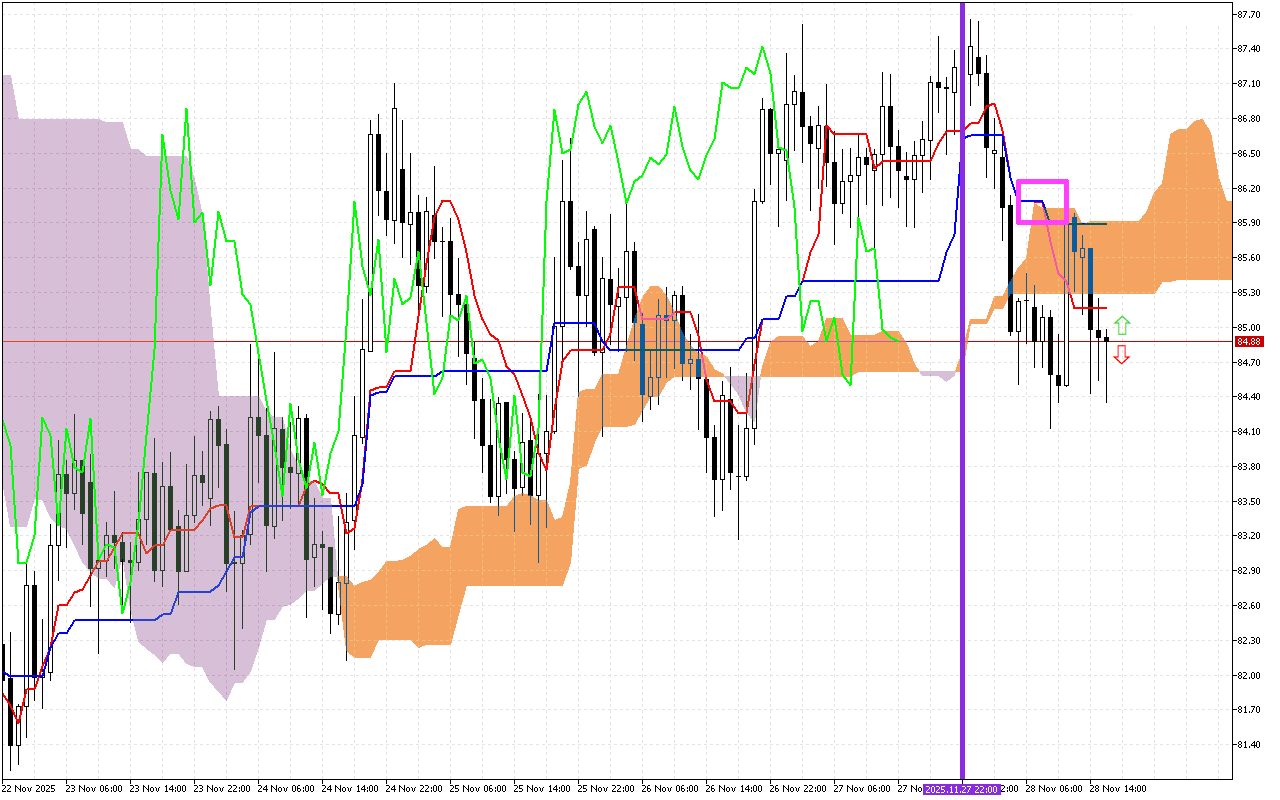Click the red down arrow marker
This screenshot has height=800, width=1280.
coord(1122,354)
